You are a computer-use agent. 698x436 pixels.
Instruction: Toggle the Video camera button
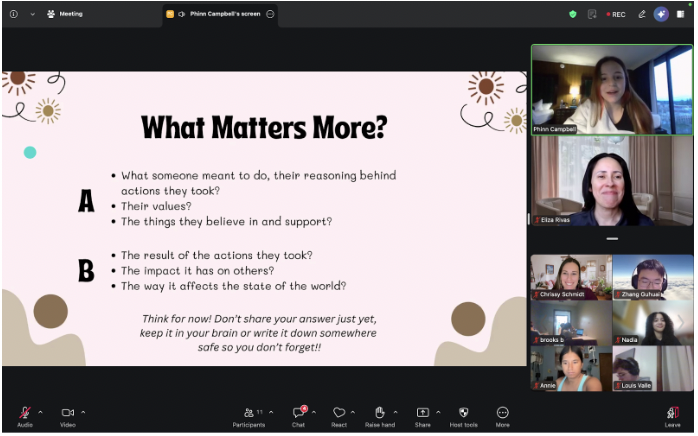[x=68, y=417]
